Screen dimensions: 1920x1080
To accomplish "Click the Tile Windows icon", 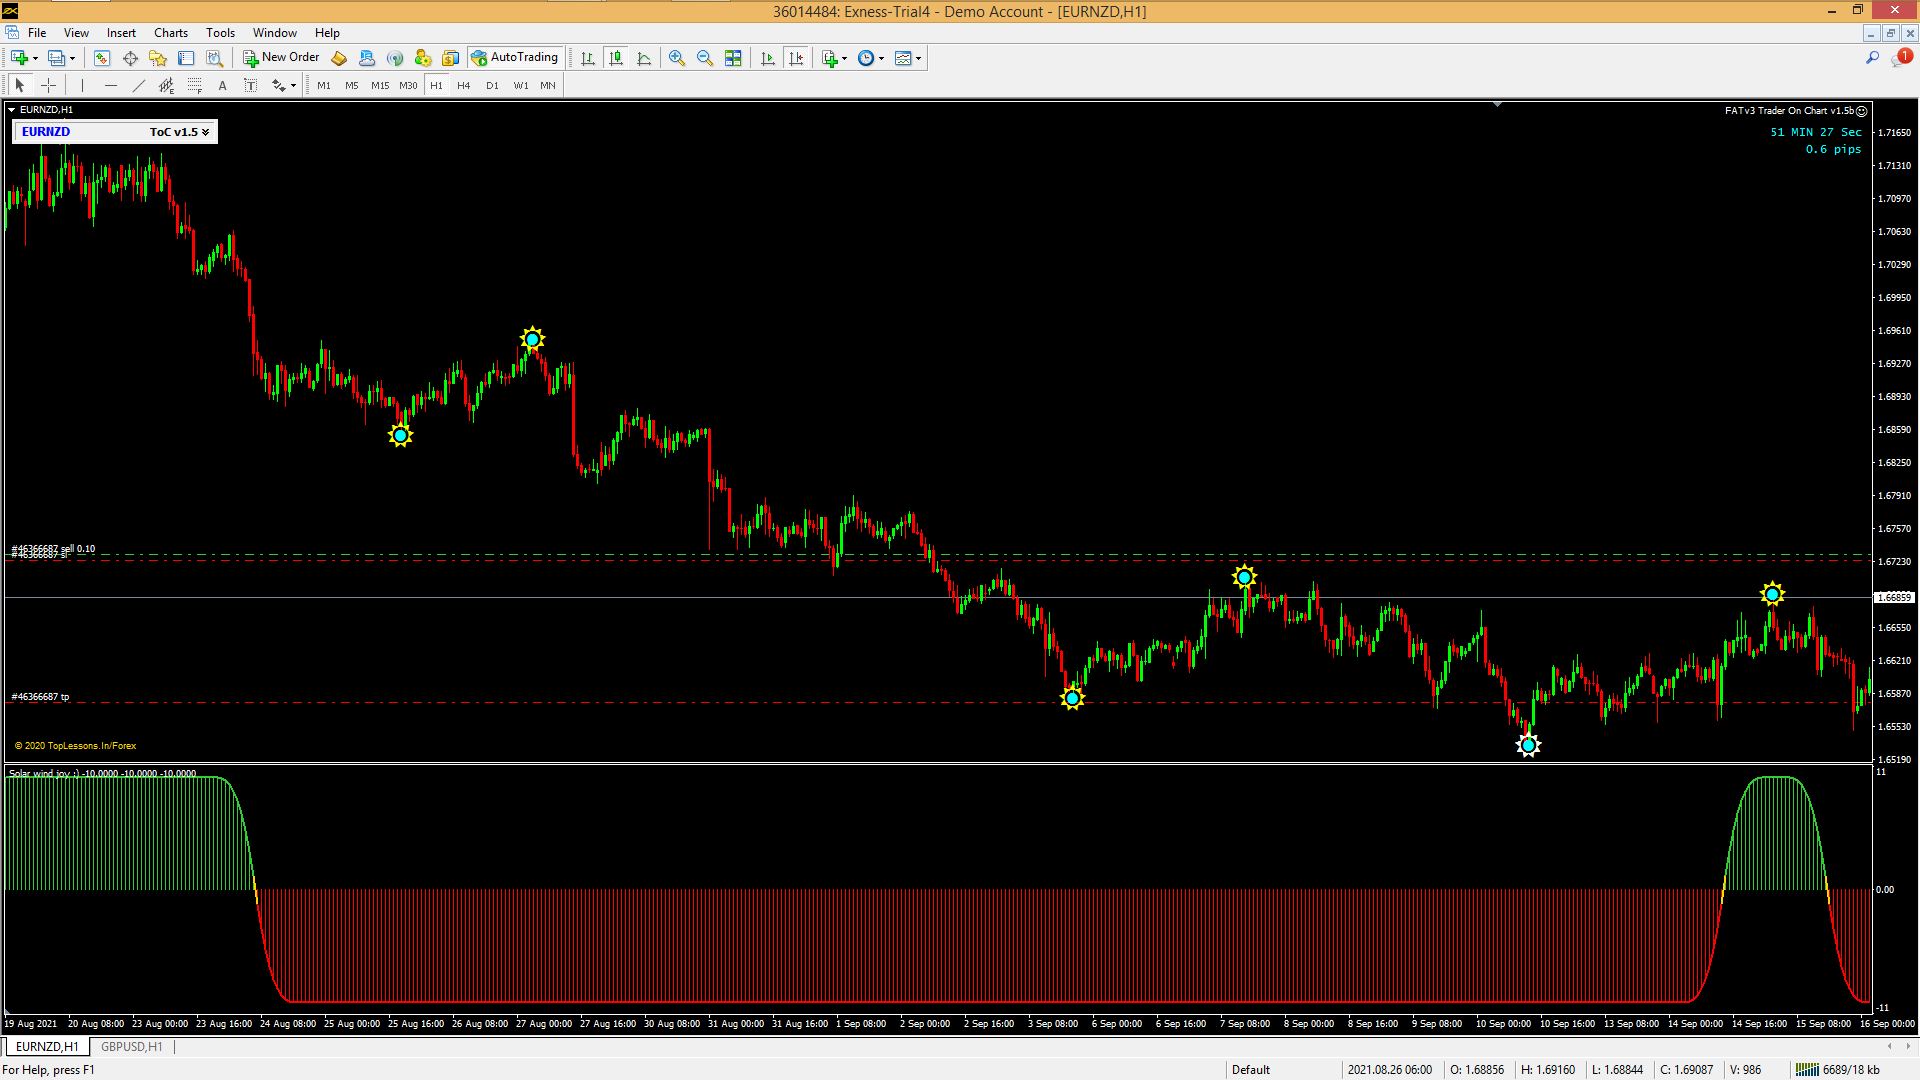I will (733, 58).
